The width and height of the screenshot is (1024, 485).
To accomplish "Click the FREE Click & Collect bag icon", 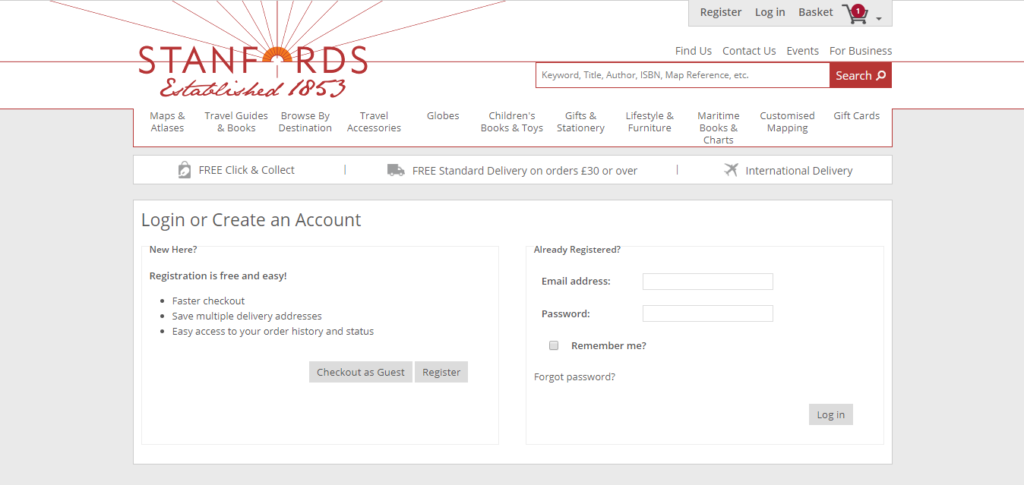I will click(x=184, y=170).
